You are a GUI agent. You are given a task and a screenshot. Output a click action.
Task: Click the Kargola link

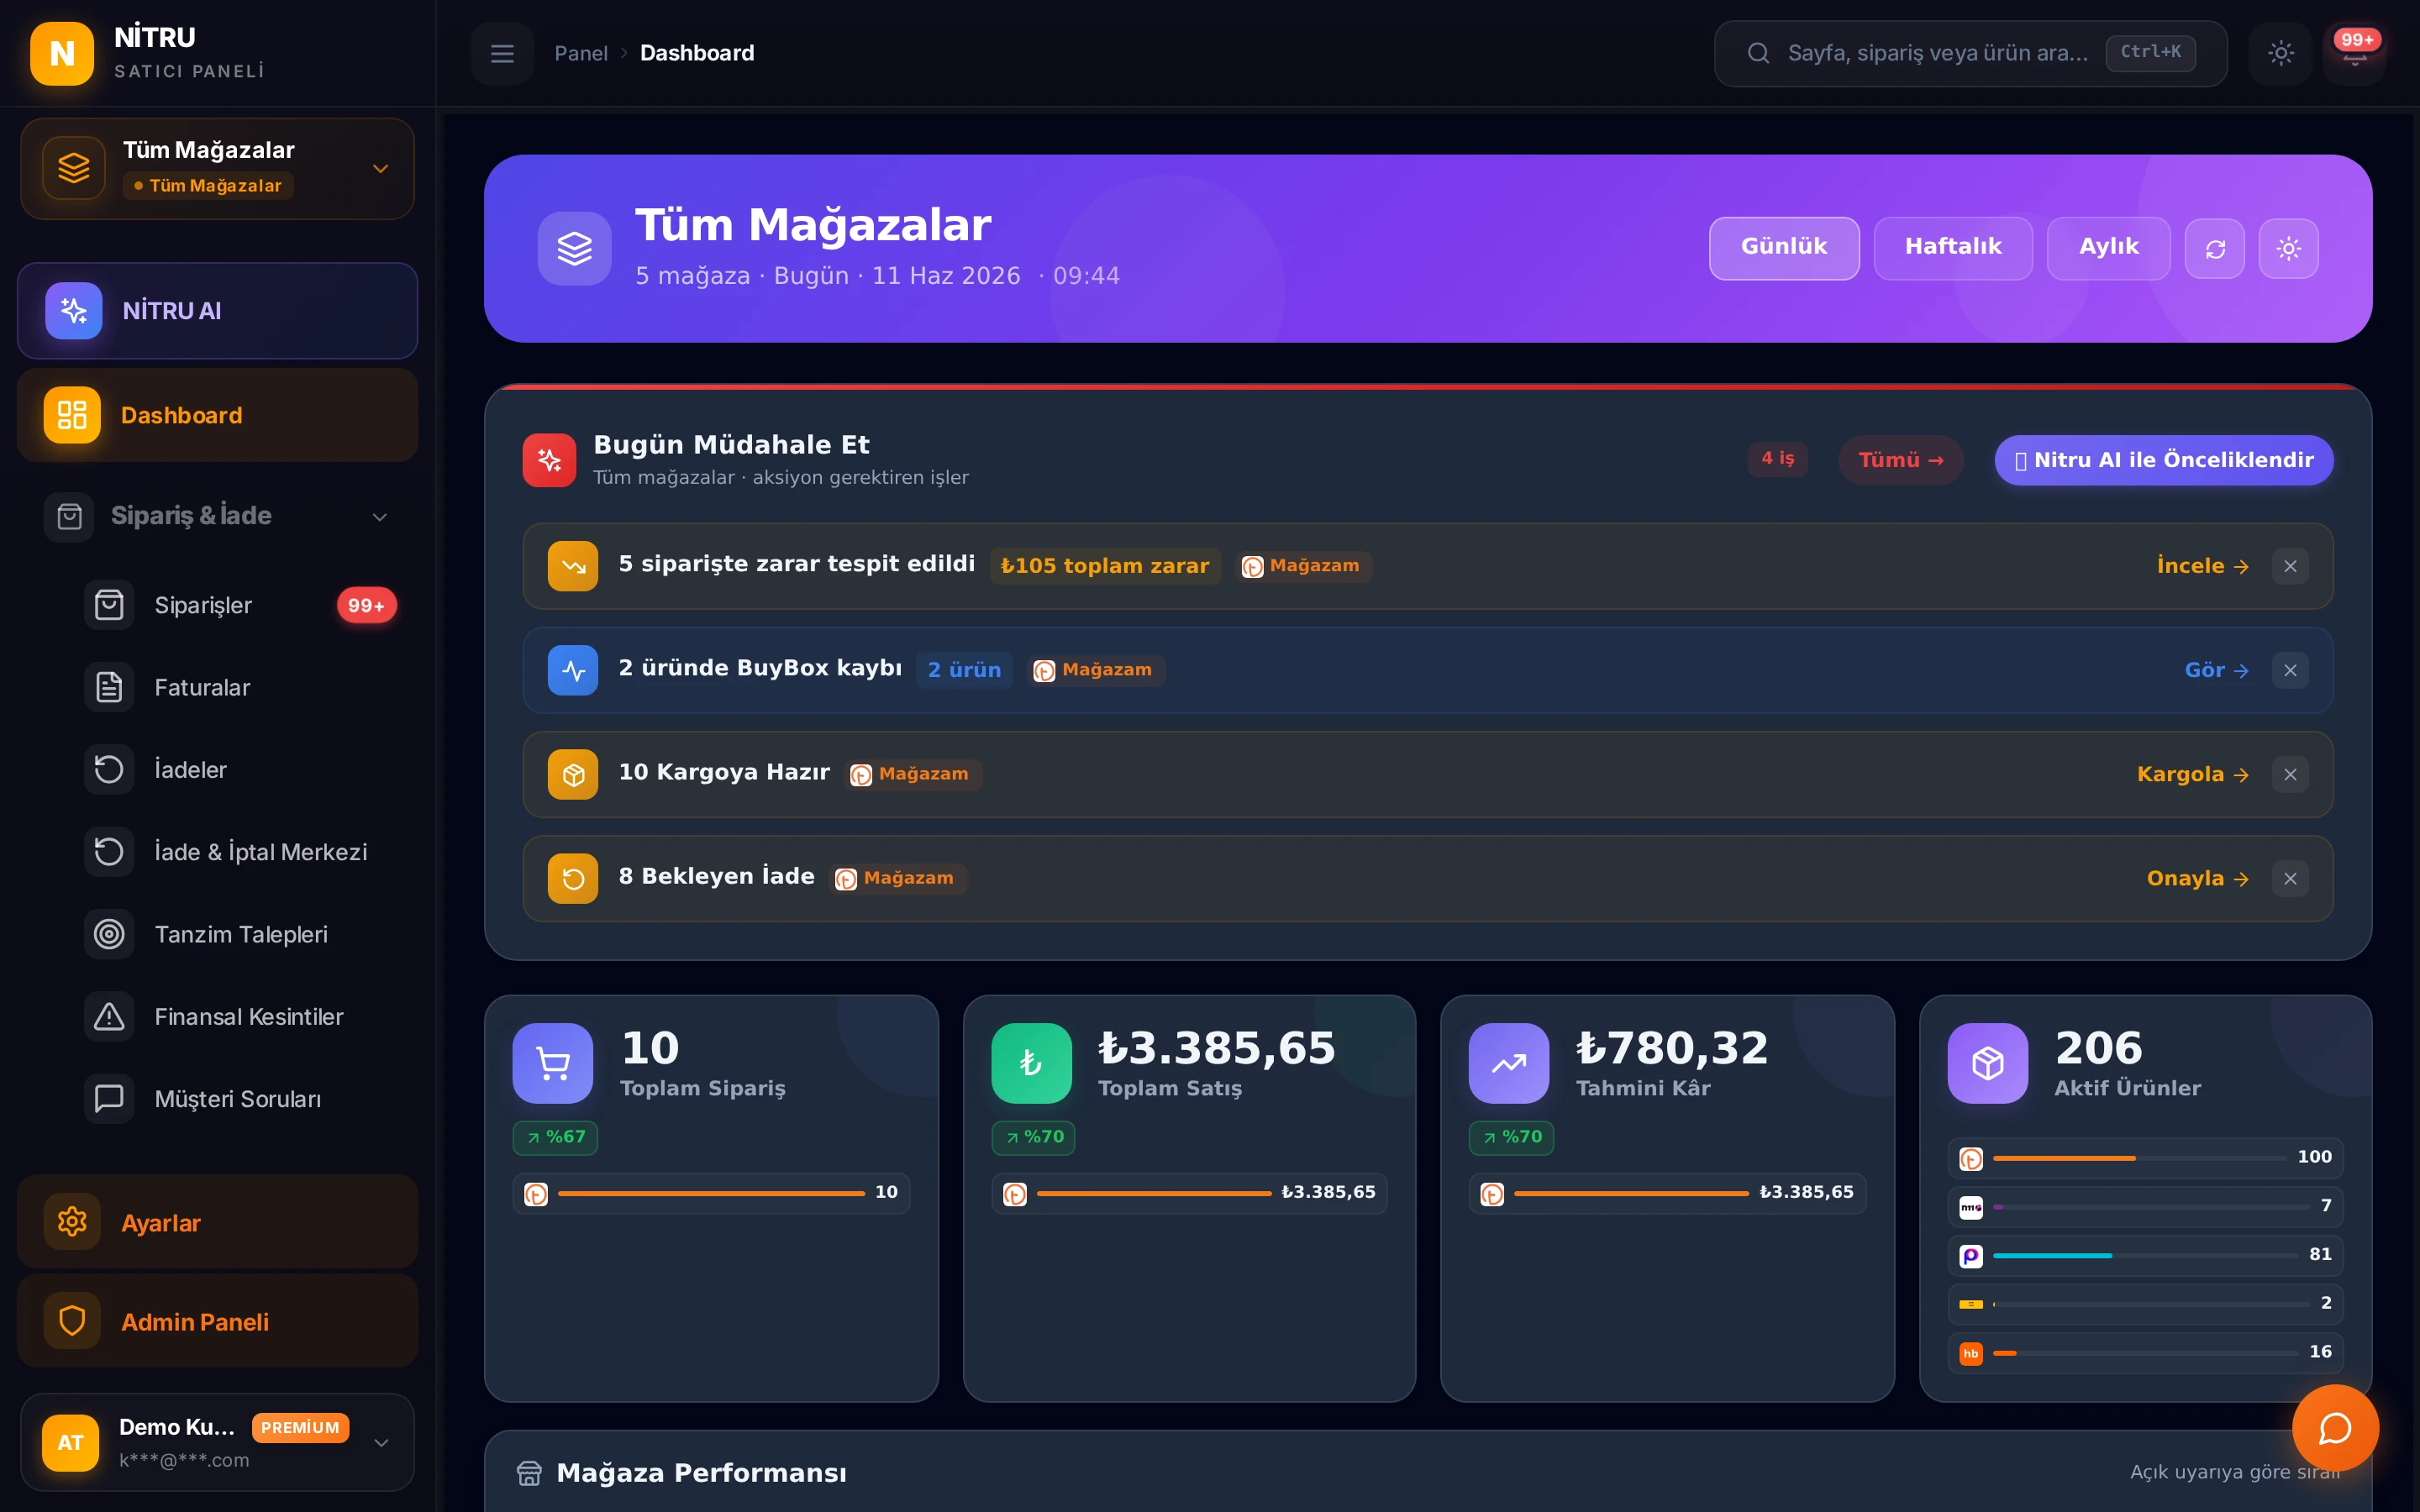(x=2192, y=774)
